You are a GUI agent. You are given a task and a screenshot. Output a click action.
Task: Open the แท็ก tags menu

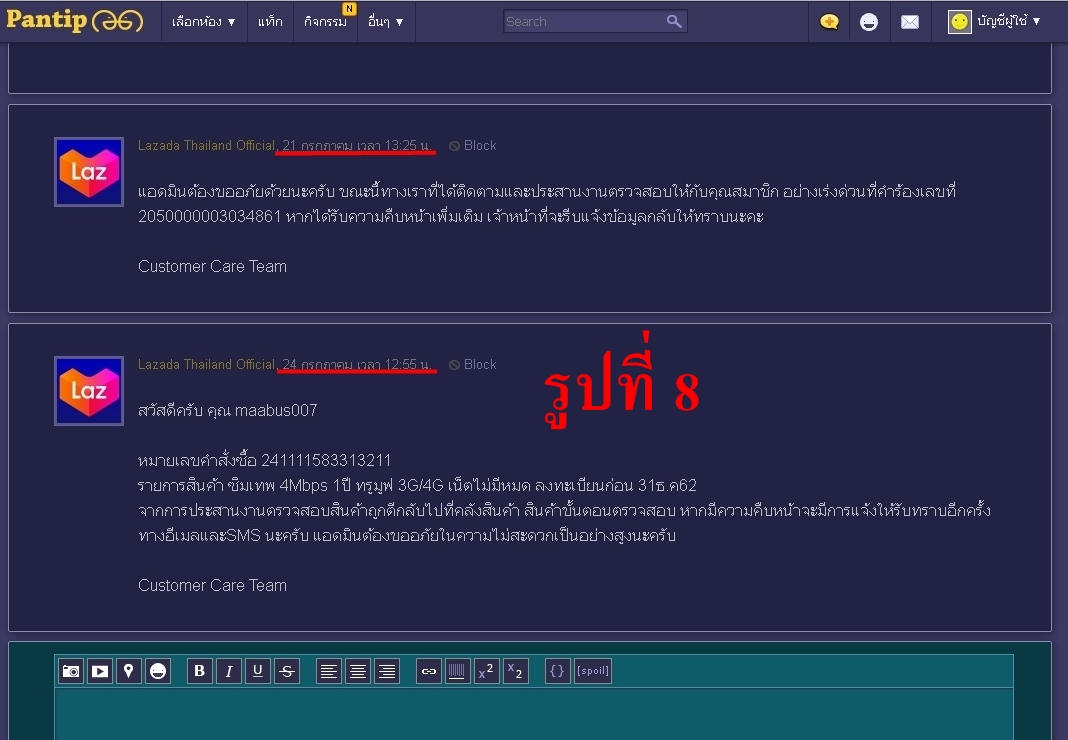(x=270, y=22)
